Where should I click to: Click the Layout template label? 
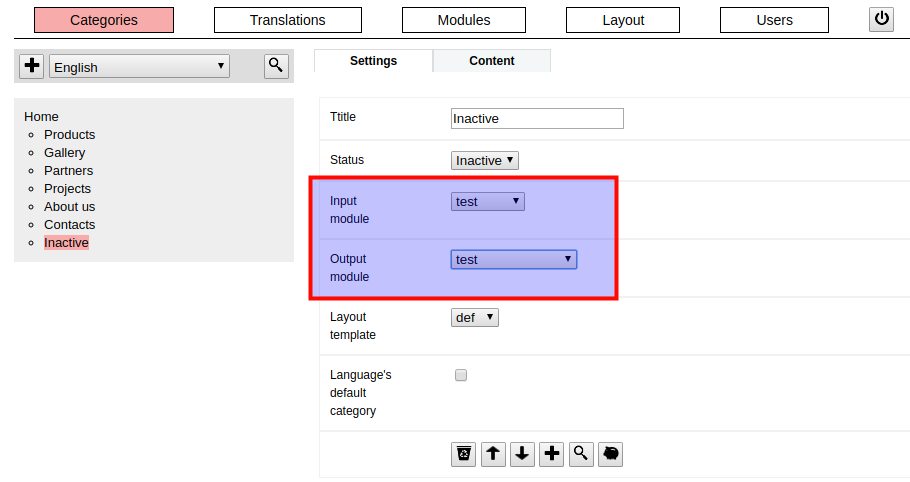point(353,325)
